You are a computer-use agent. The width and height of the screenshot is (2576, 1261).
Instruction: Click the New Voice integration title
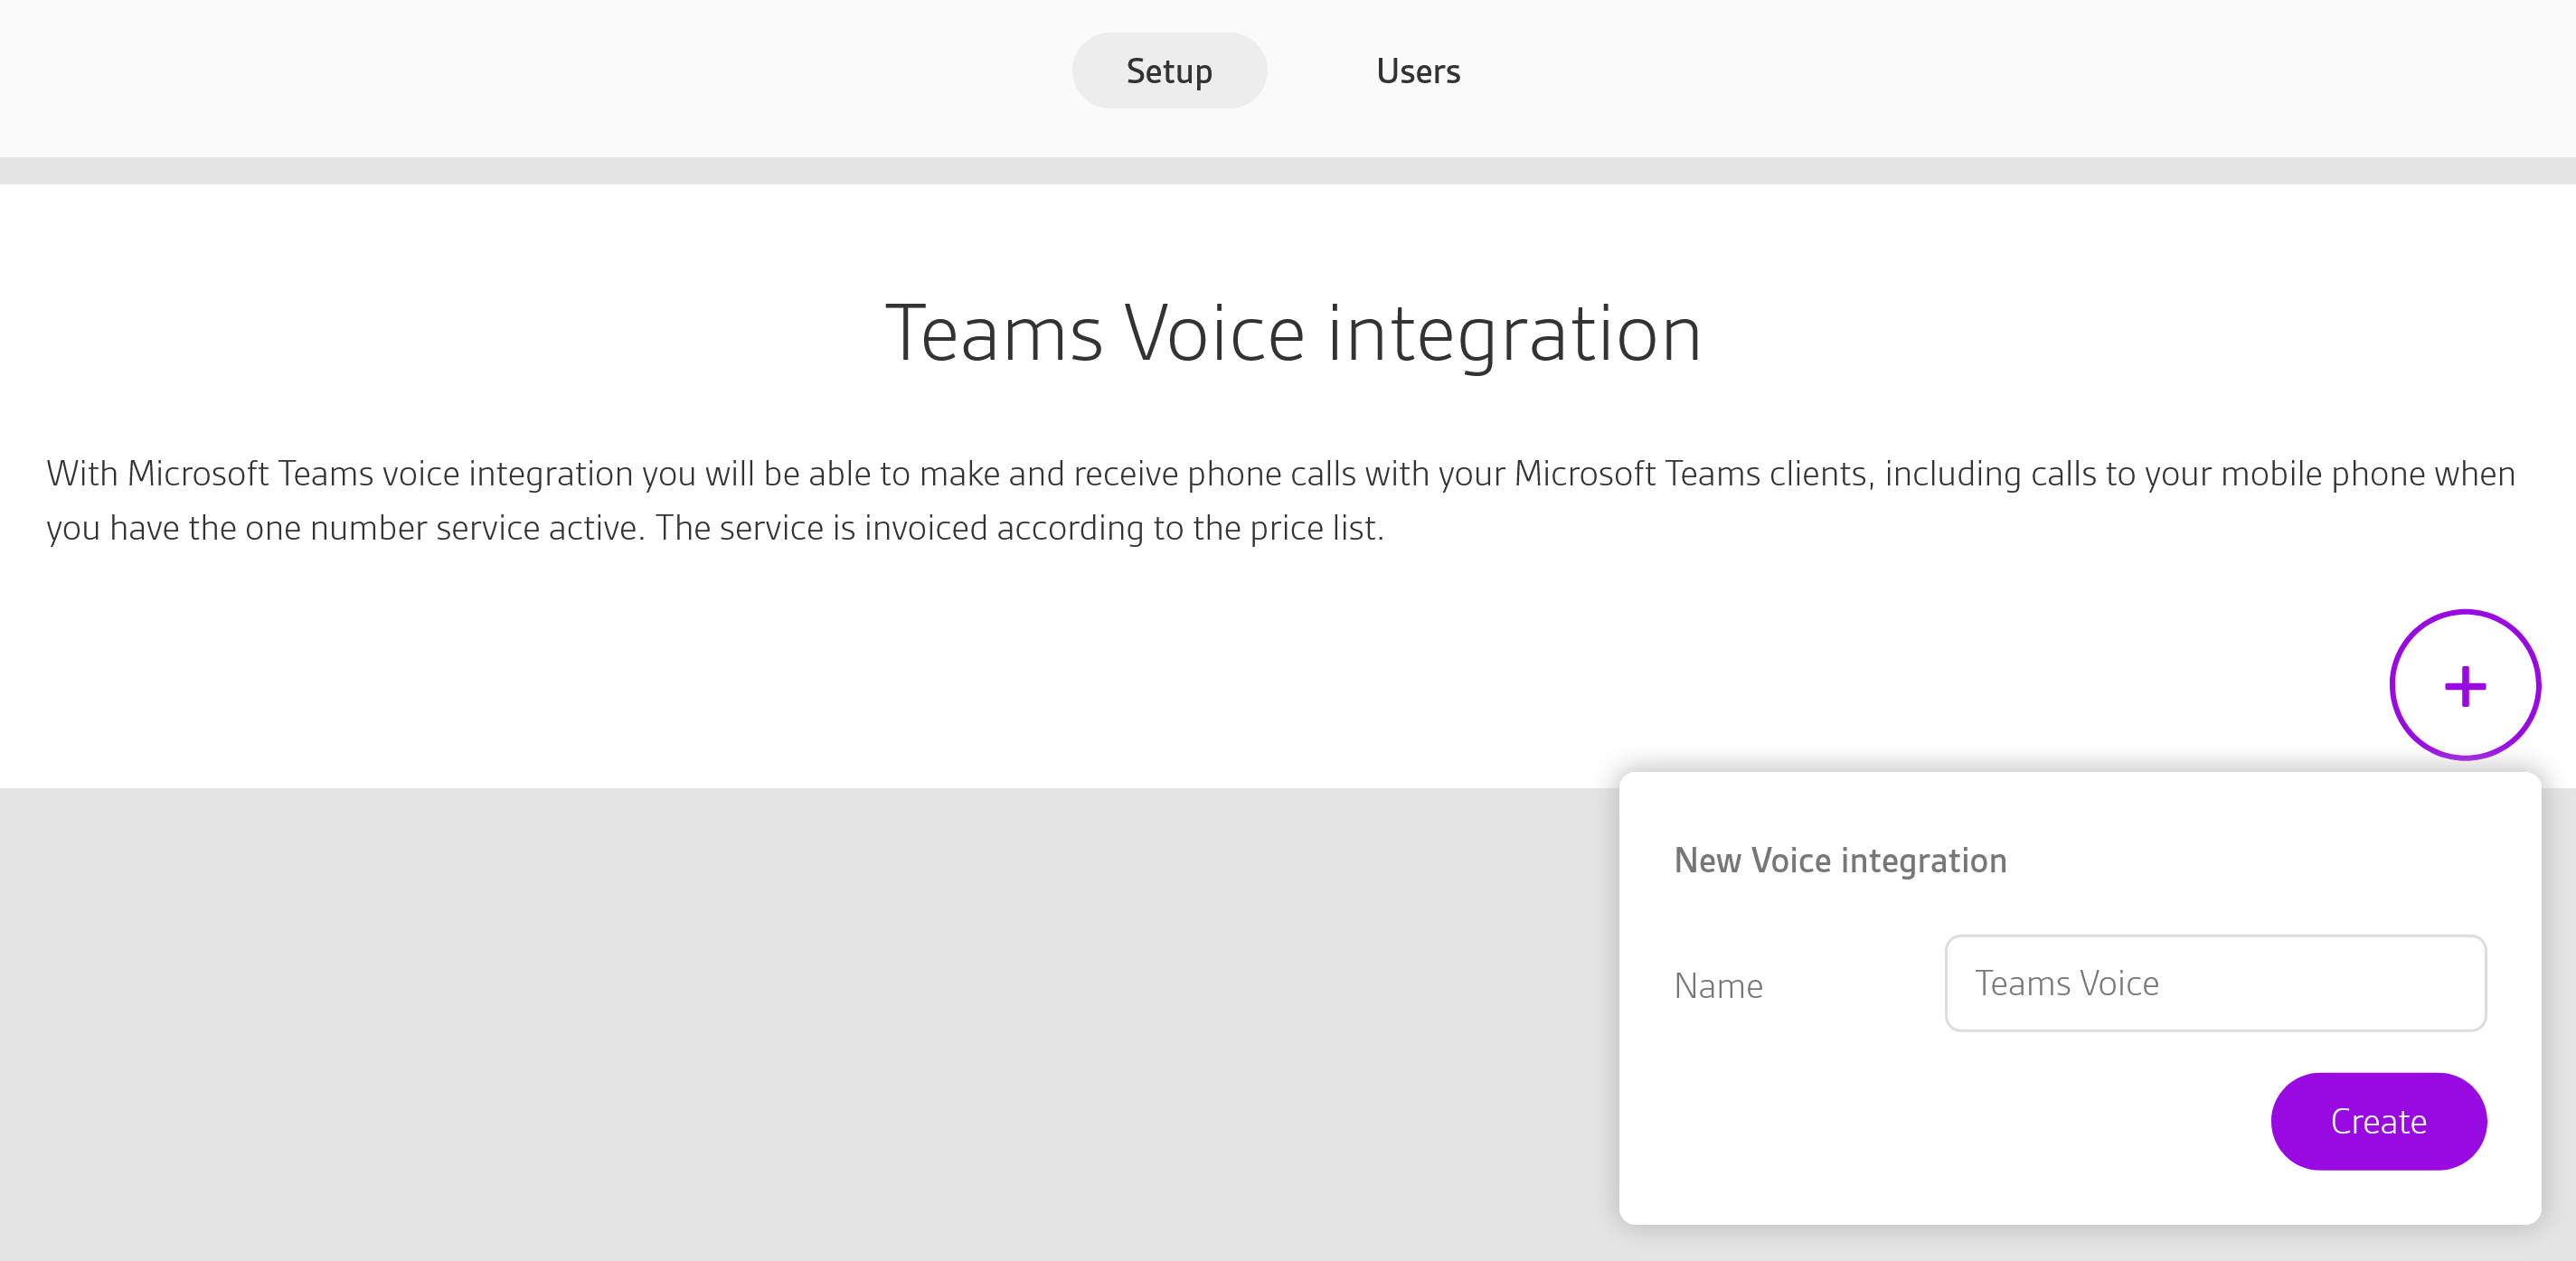coord(1840,860)
